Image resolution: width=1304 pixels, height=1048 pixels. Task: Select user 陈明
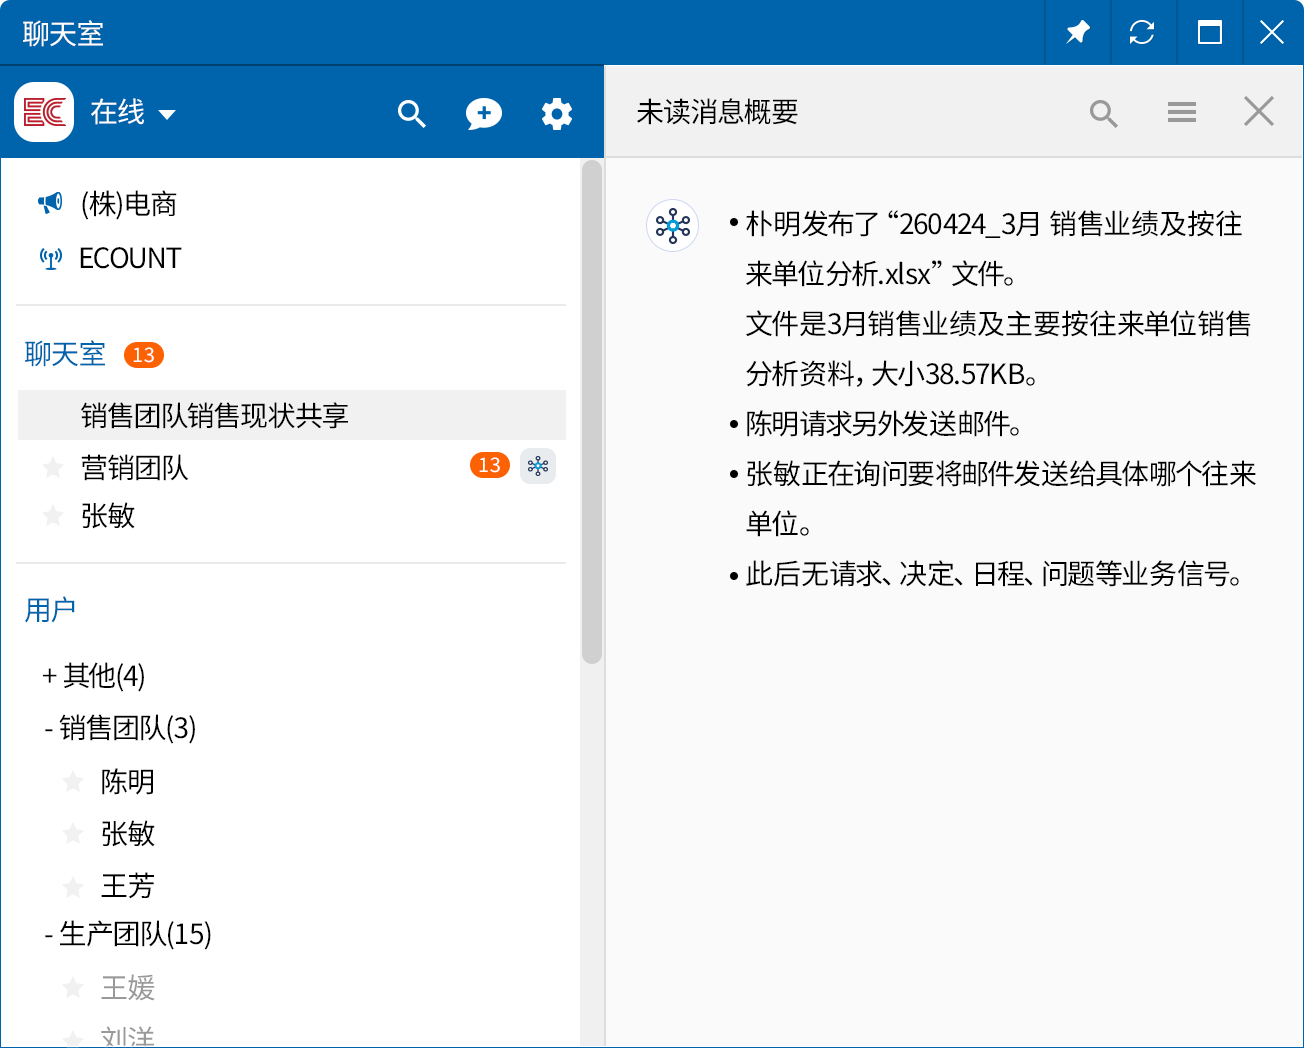[128, 782]
